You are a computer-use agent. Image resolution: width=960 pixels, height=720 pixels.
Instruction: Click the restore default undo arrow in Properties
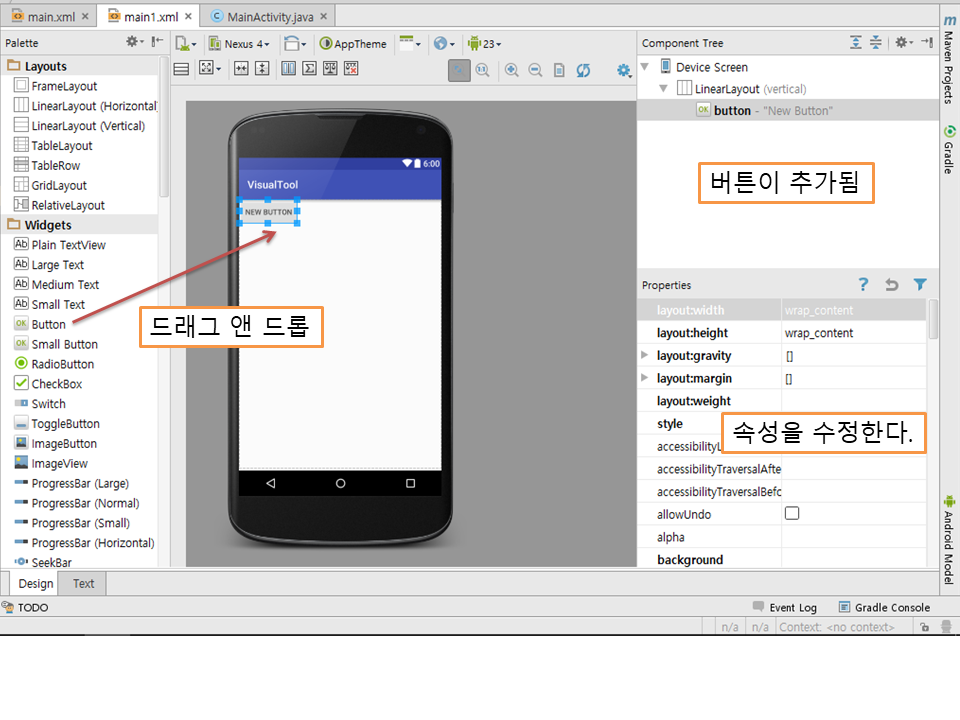point(892,285)
